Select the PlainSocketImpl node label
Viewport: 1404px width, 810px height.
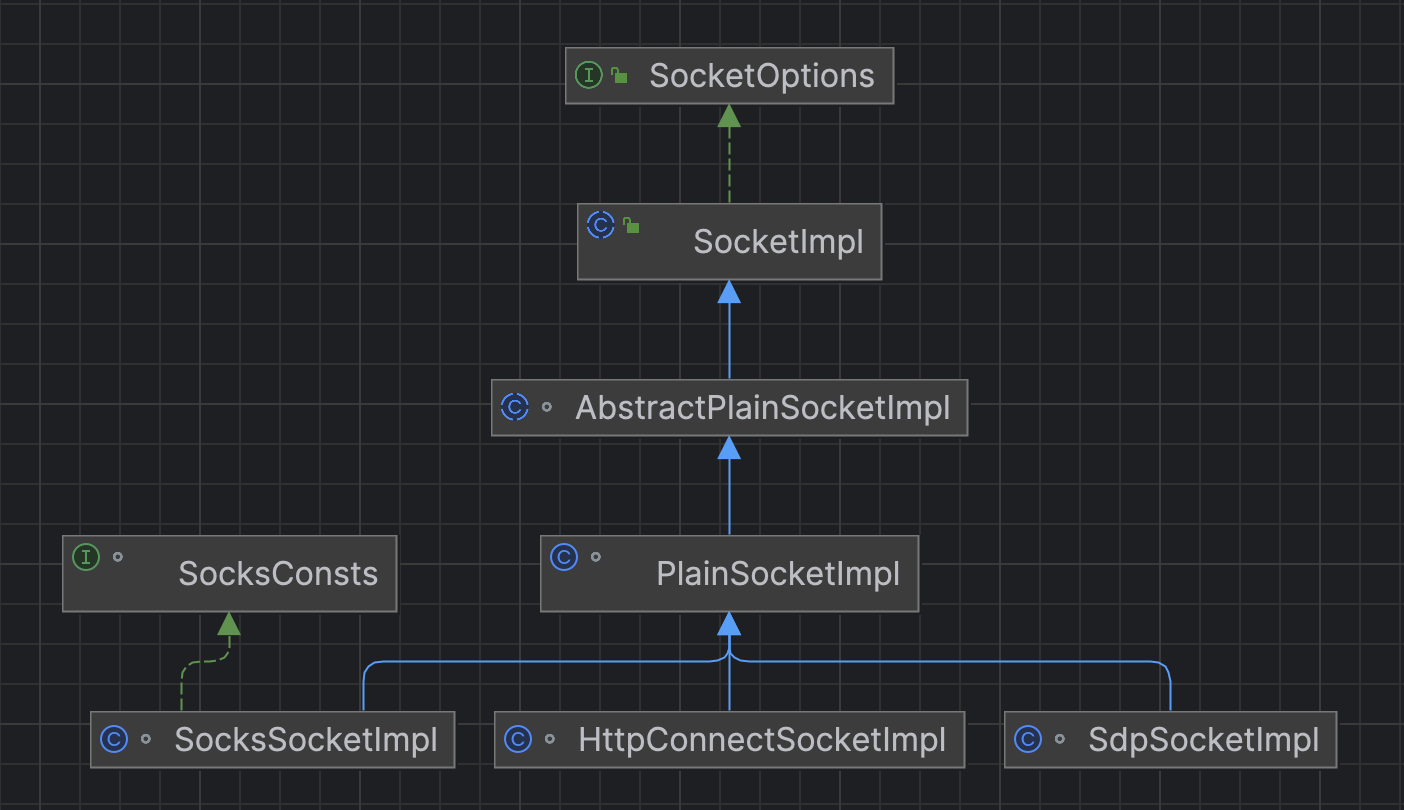(x=778, y=574)
